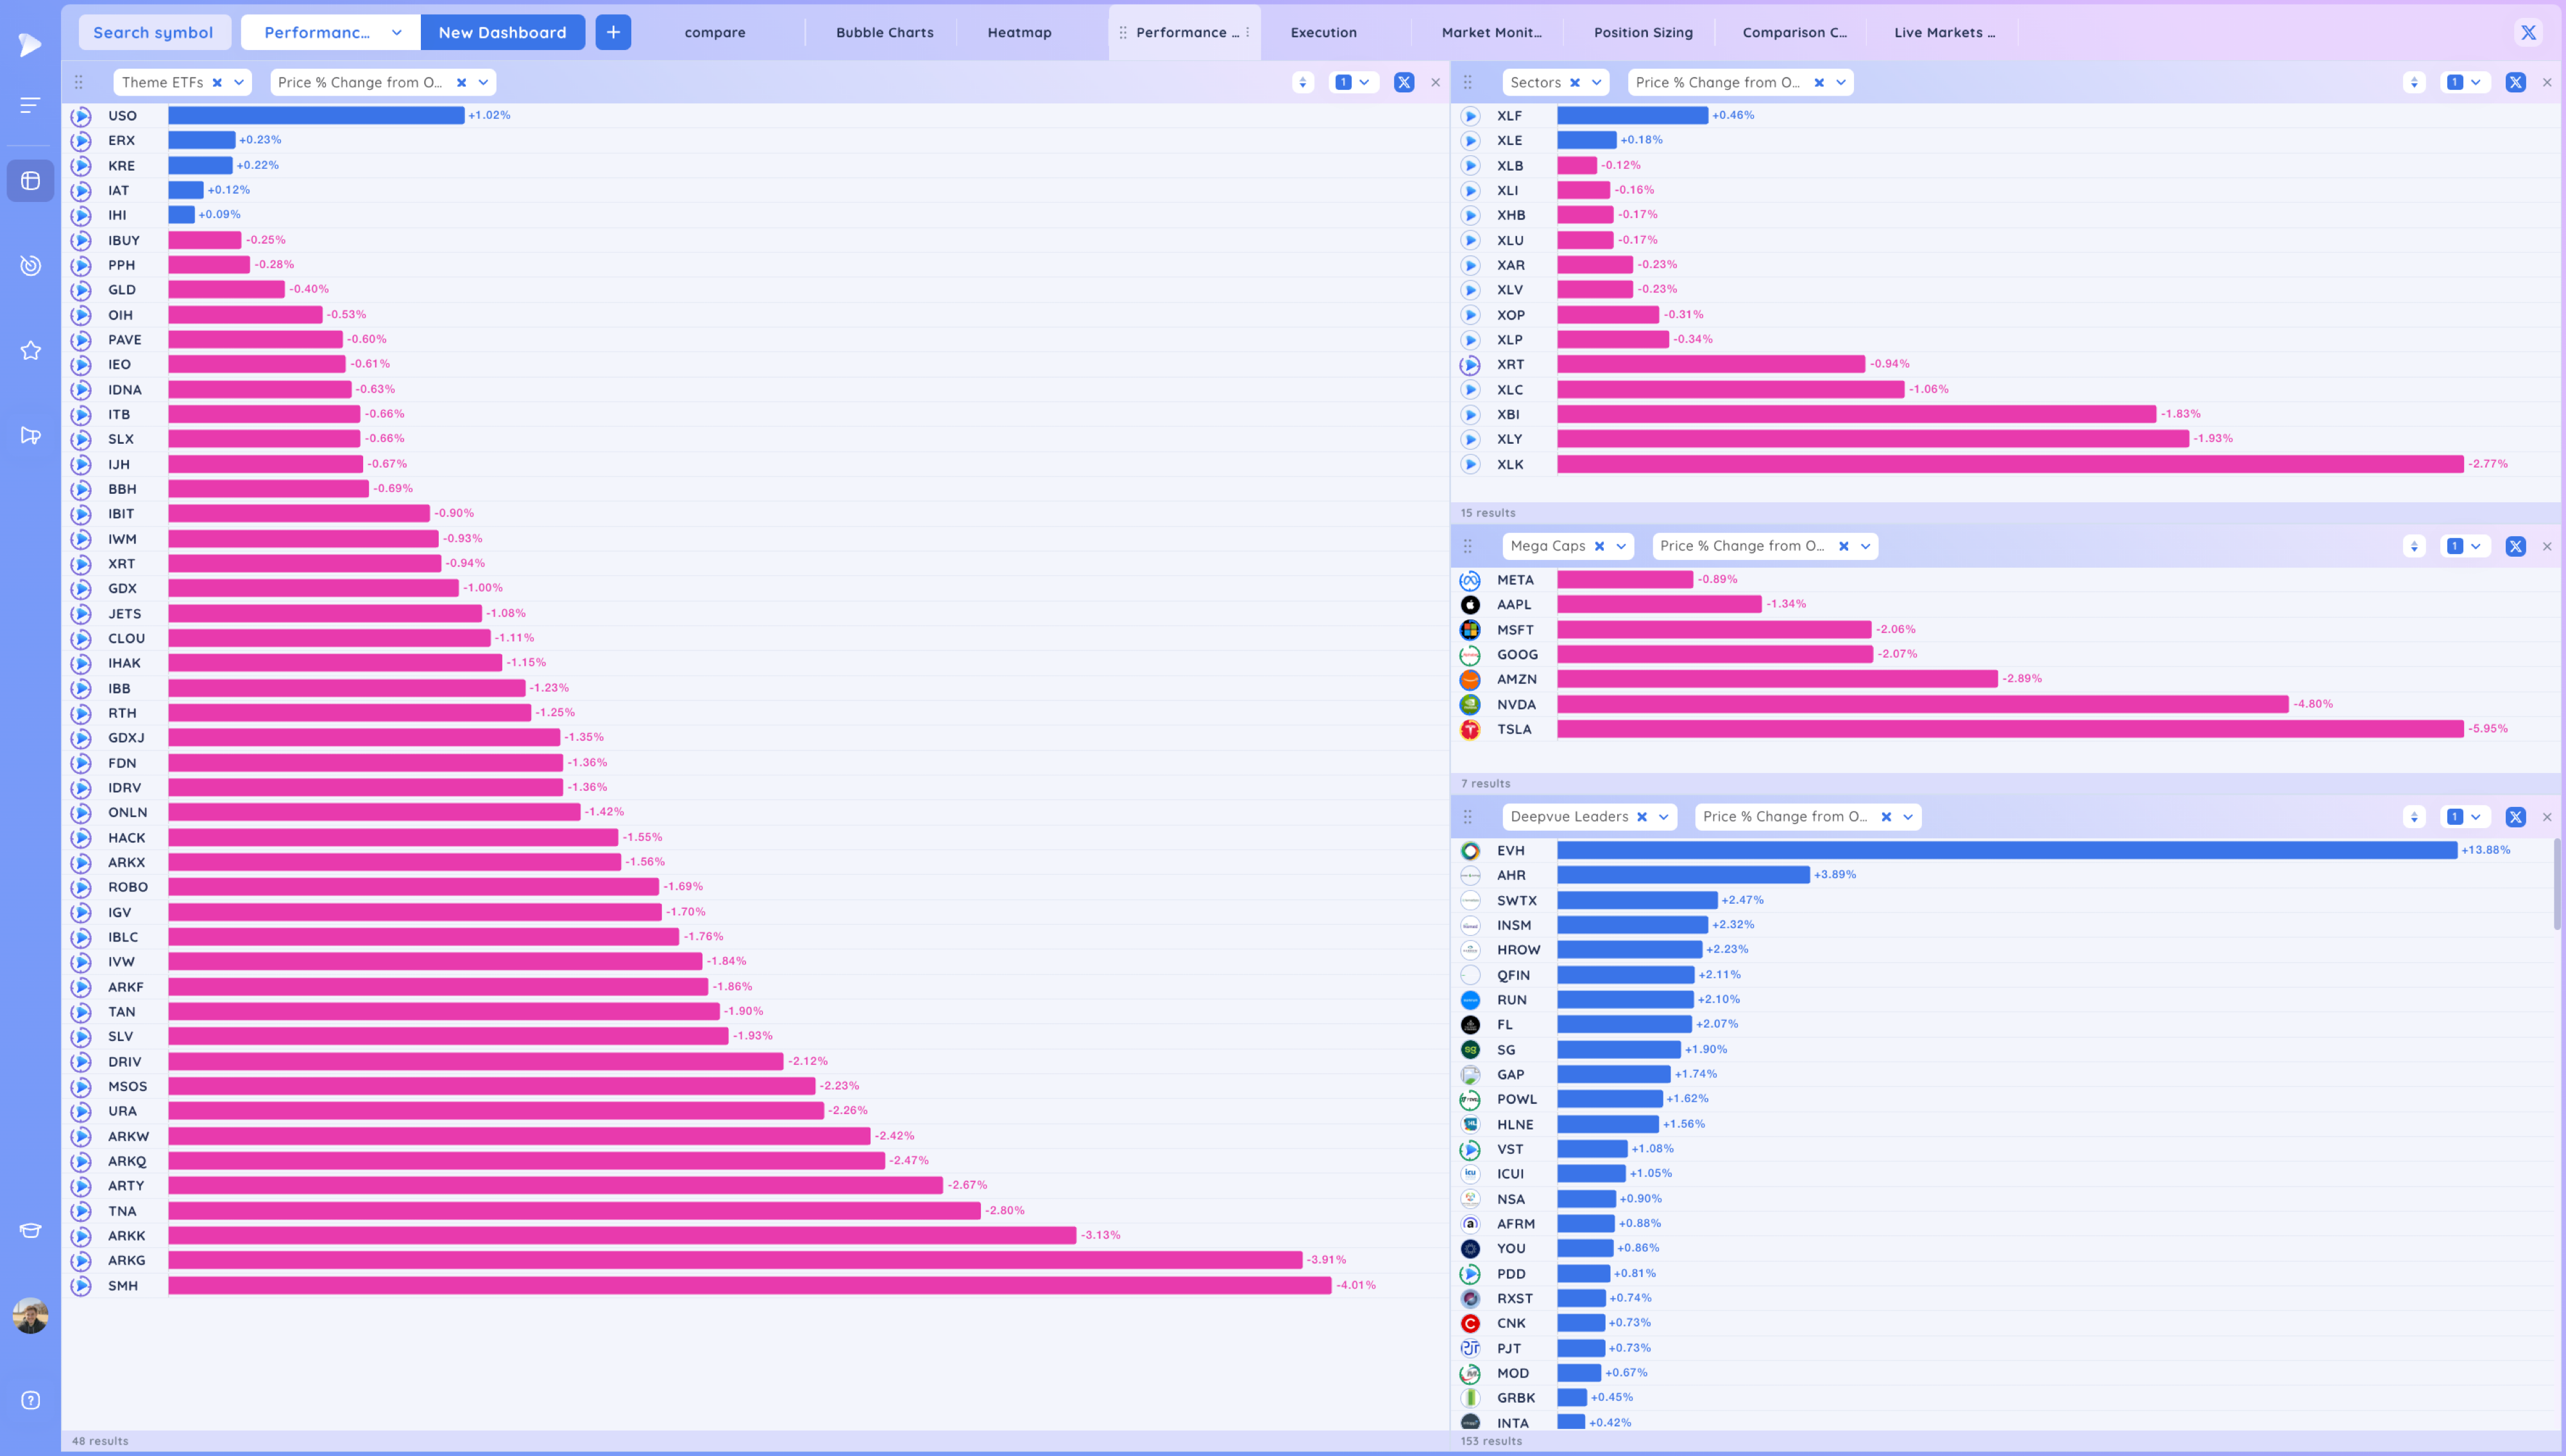Open the Execution tab
The height and width of the screenshot is (1456, 2566).
click(x=1323, y=32)
